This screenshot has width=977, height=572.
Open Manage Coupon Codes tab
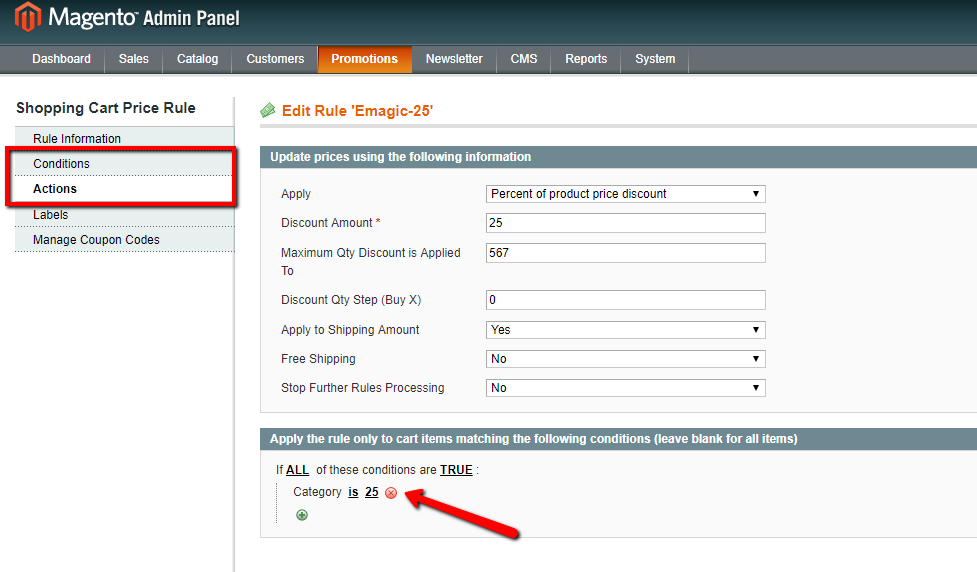pyautogui.click(x=125, y=239)
